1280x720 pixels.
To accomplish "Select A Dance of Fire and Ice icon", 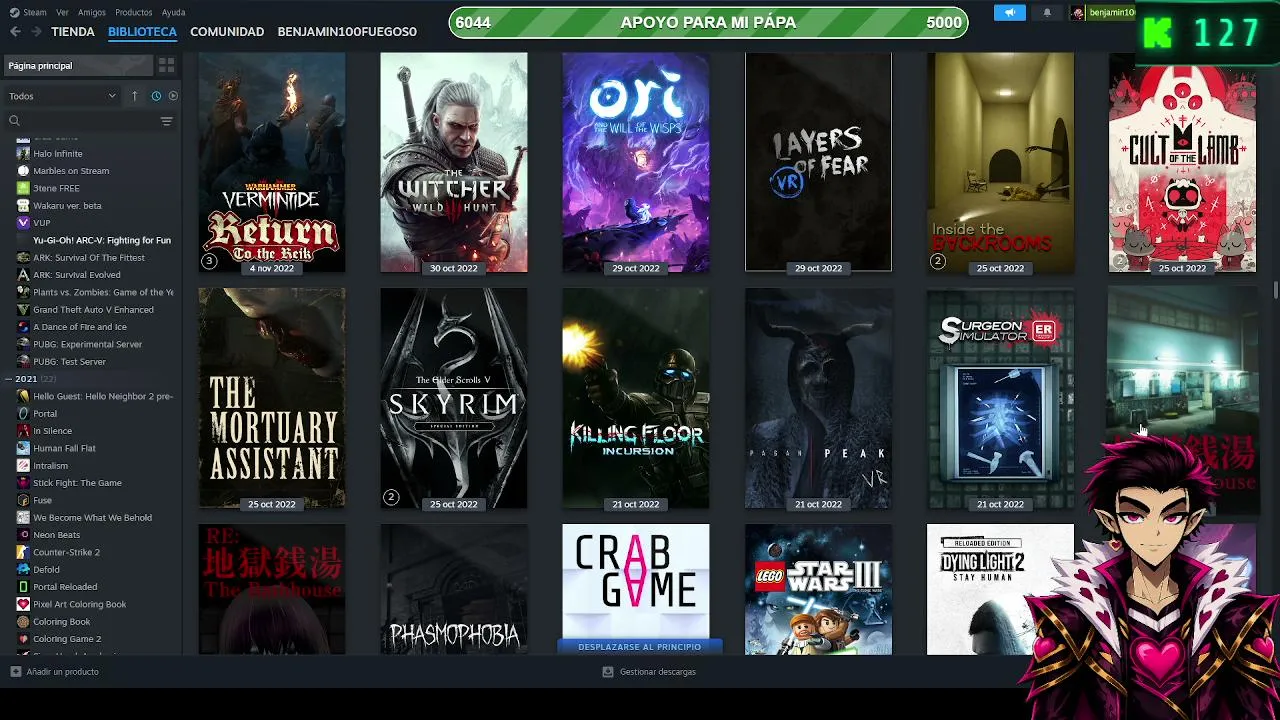I will pyautogui.click(x=24, y=327).
